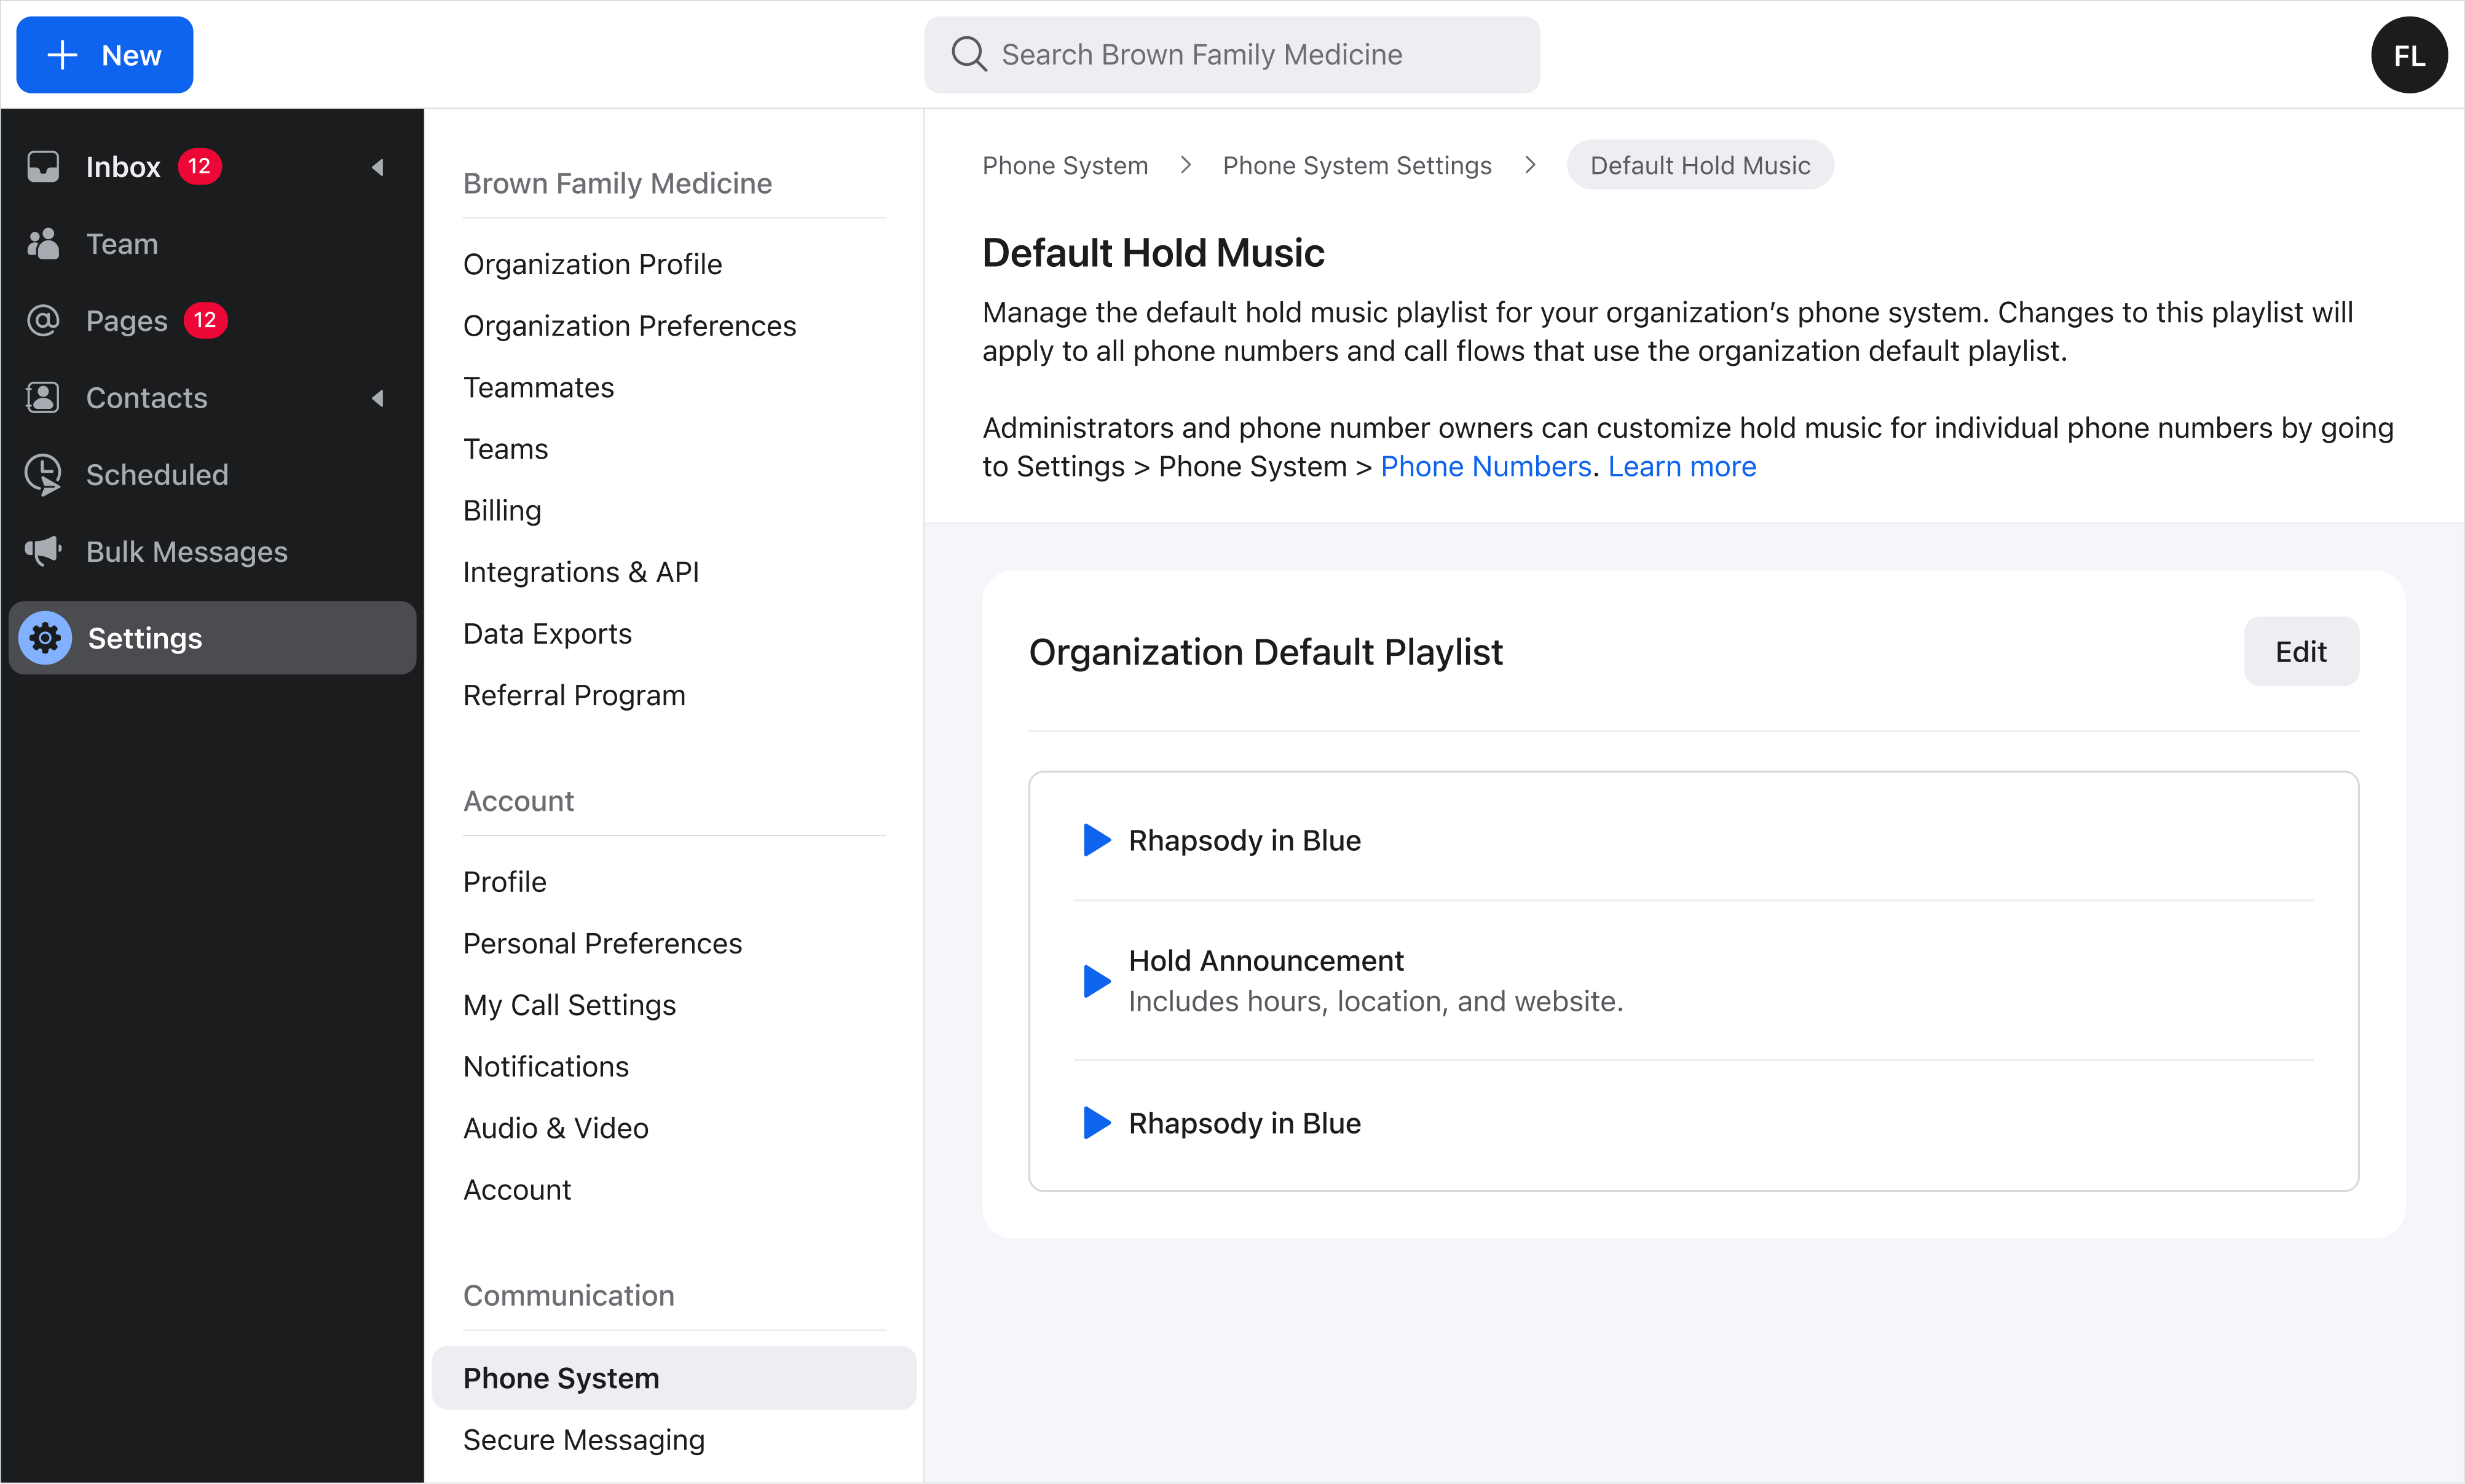Play the last Rhapsody in Blue track

(x=1096, y=1123)
